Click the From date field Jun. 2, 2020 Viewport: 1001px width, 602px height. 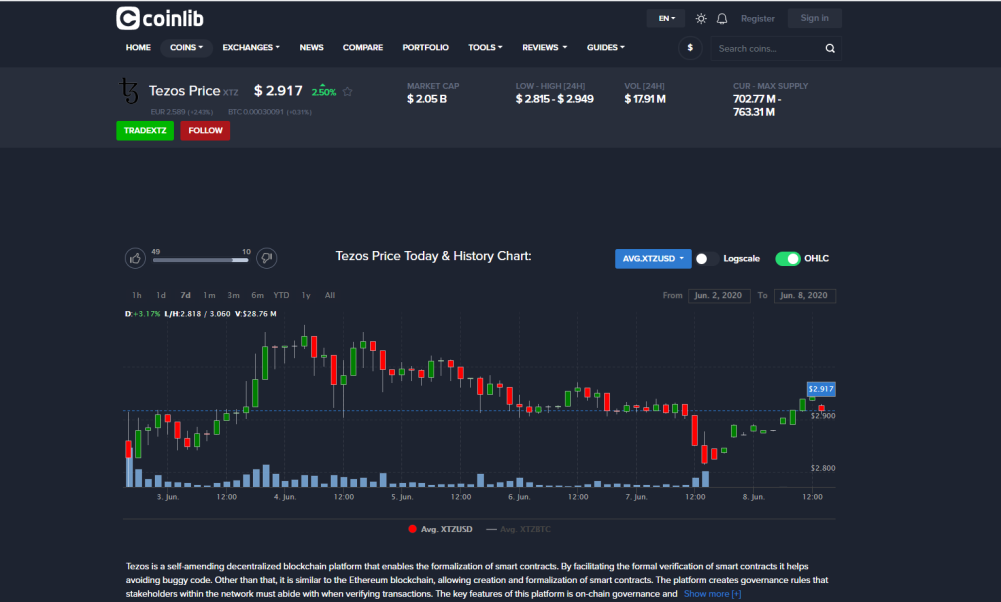[x=719, y=296]
